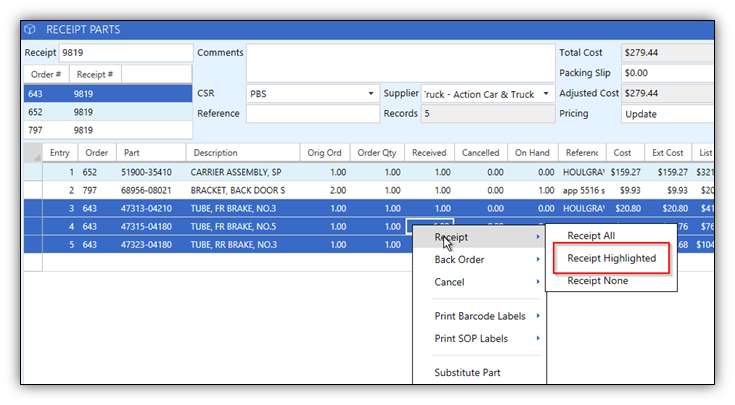Click TUBE, RR BRAKE, NO.3 description

(x=242, y=245)
